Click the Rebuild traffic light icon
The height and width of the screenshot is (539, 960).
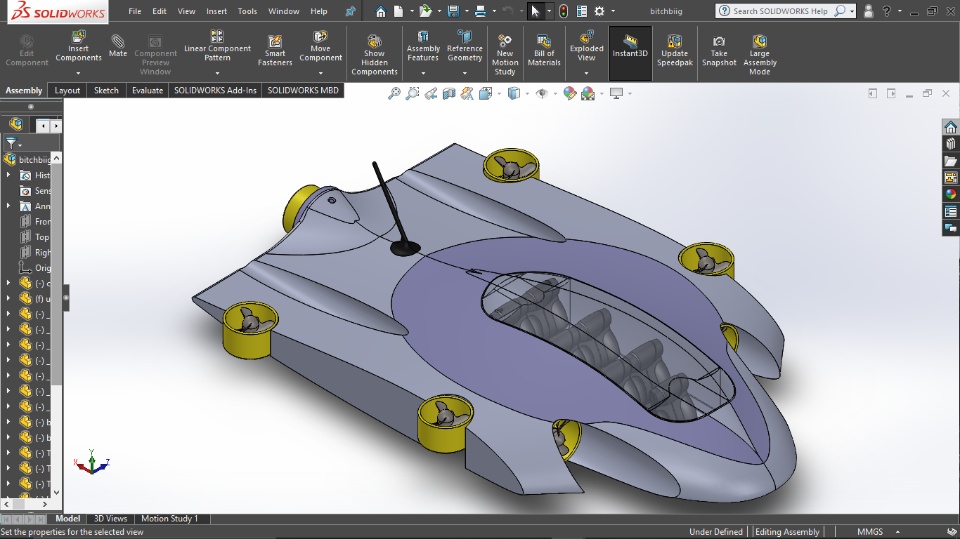click(x=563, y=11)
